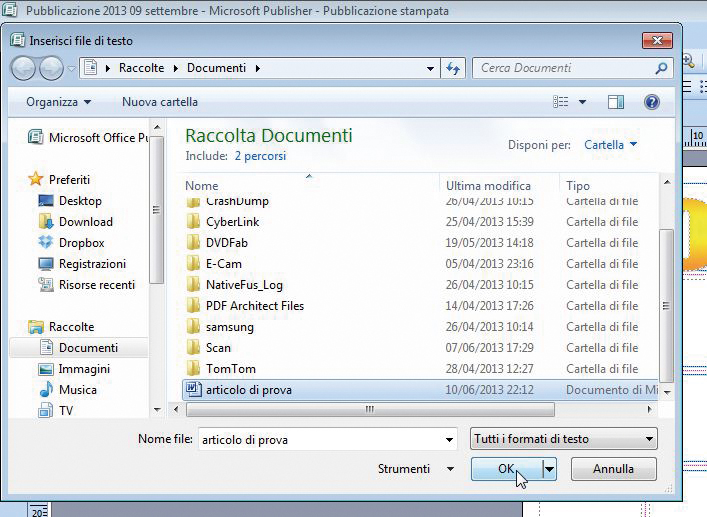This screenshot has height=517, width=707.
Task: Open Registrazioni in the favorites list
Action: pyautogui.click(x=82, y=264)
